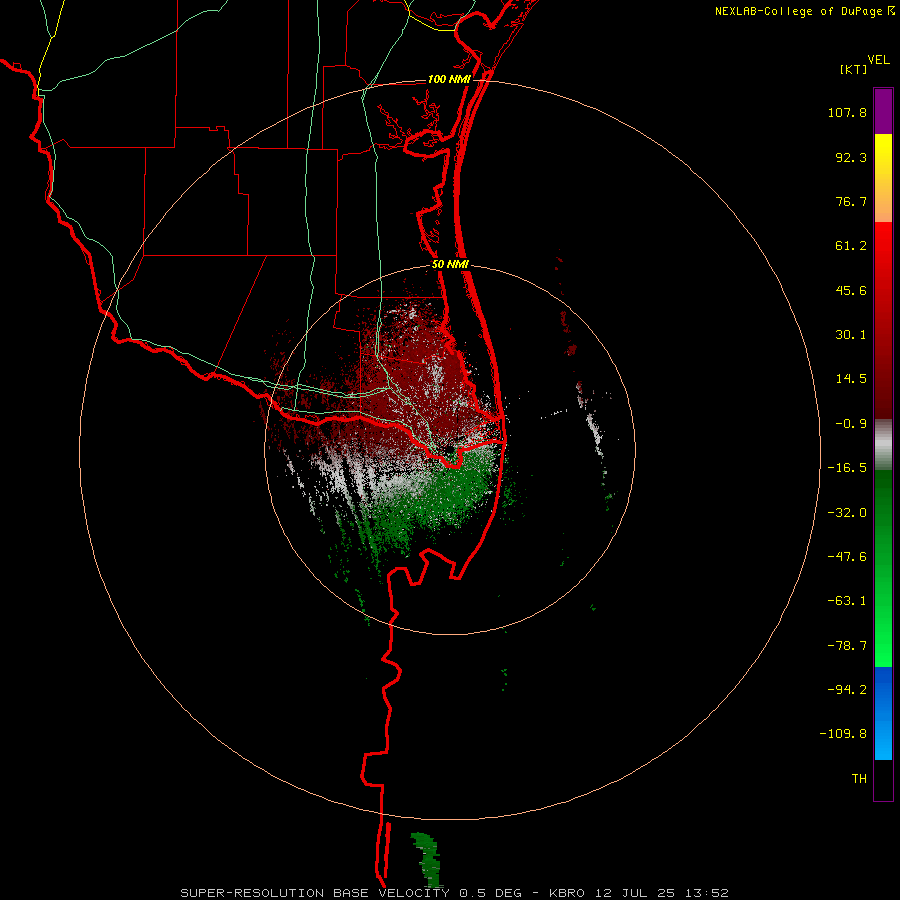Click the -47.6 velocity scale value

pos(847,557)
